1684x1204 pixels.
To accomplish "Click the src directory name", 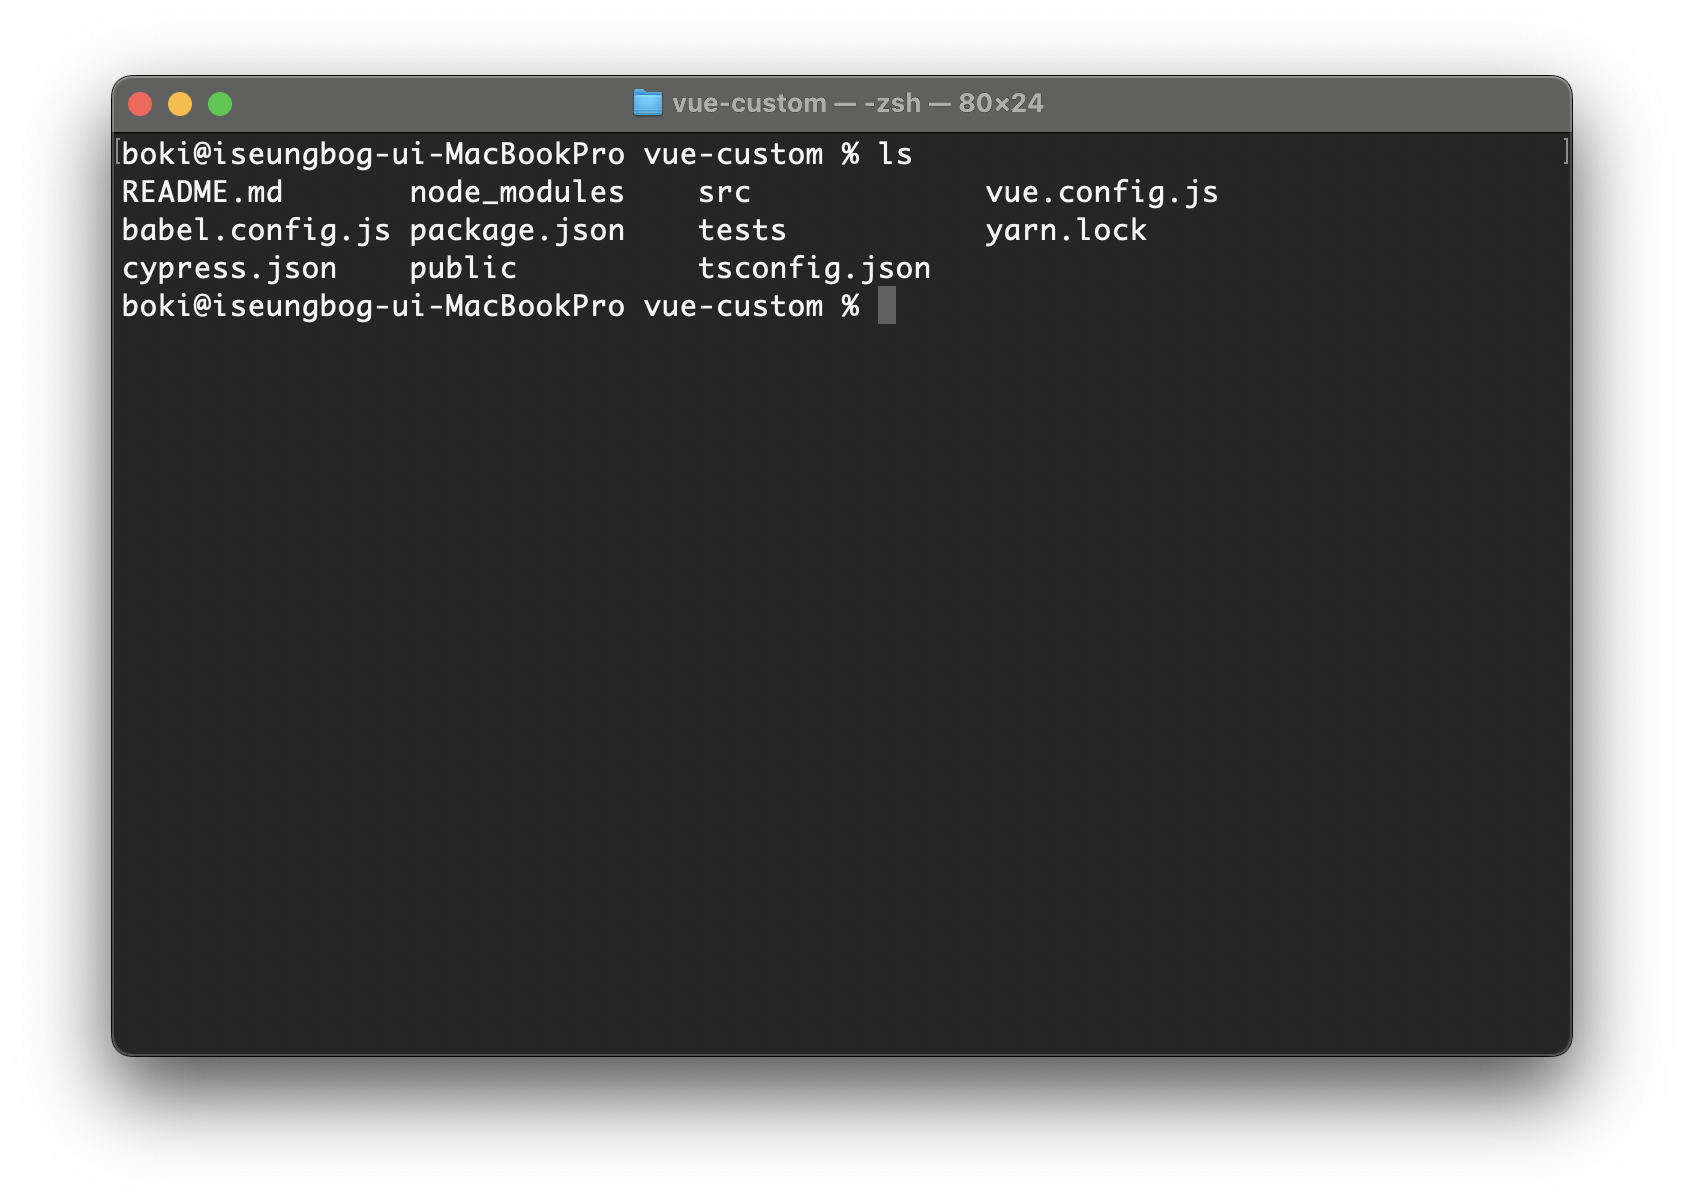I will [x=724, y=192].
